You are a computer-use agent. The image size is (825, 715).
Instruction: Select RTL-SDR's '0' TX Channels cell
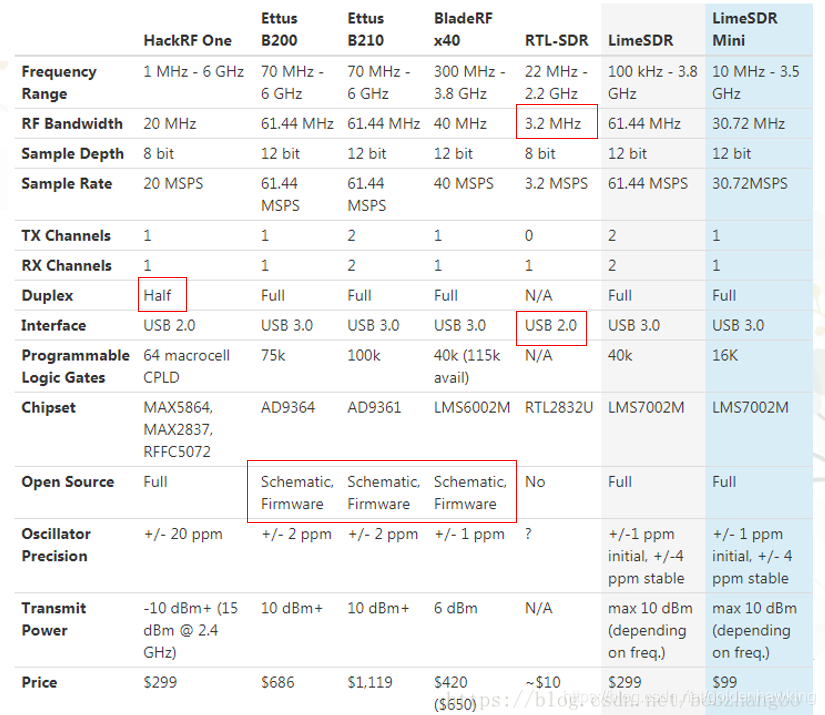tap(529, 236)
